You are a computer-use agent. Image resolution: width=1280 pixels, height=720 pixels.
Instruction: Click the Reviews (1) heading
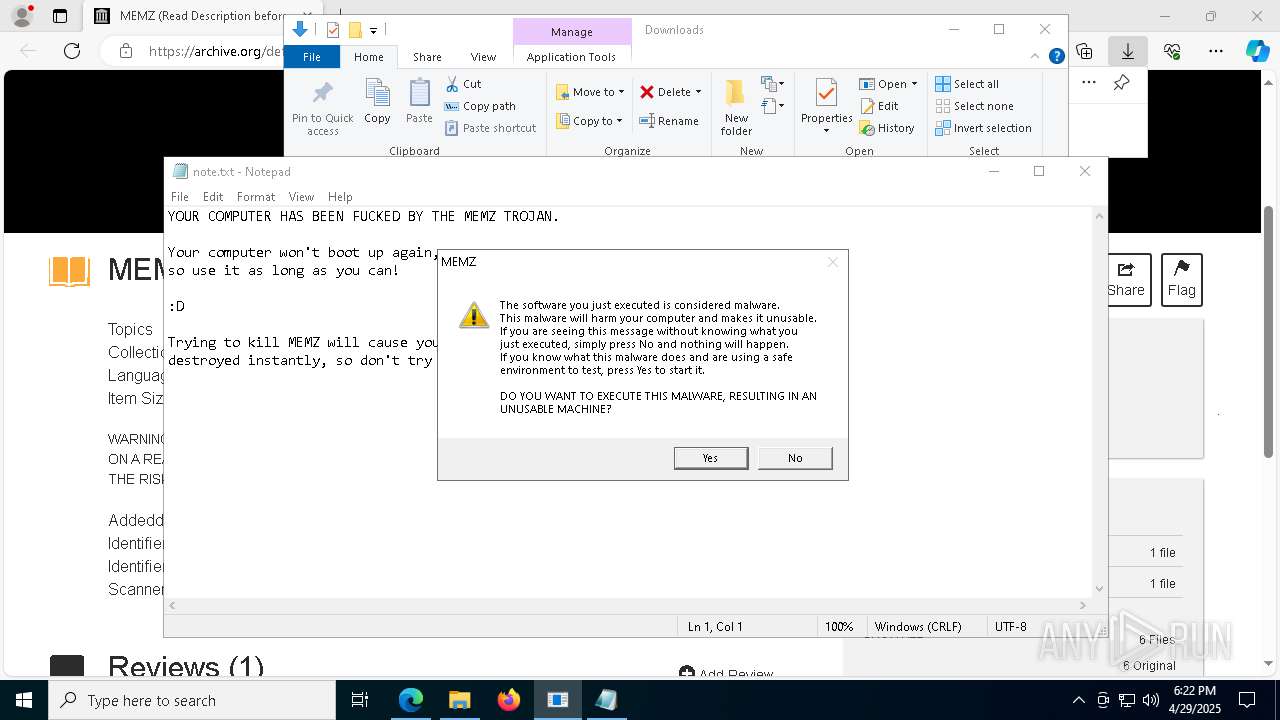tap(186, 667)
